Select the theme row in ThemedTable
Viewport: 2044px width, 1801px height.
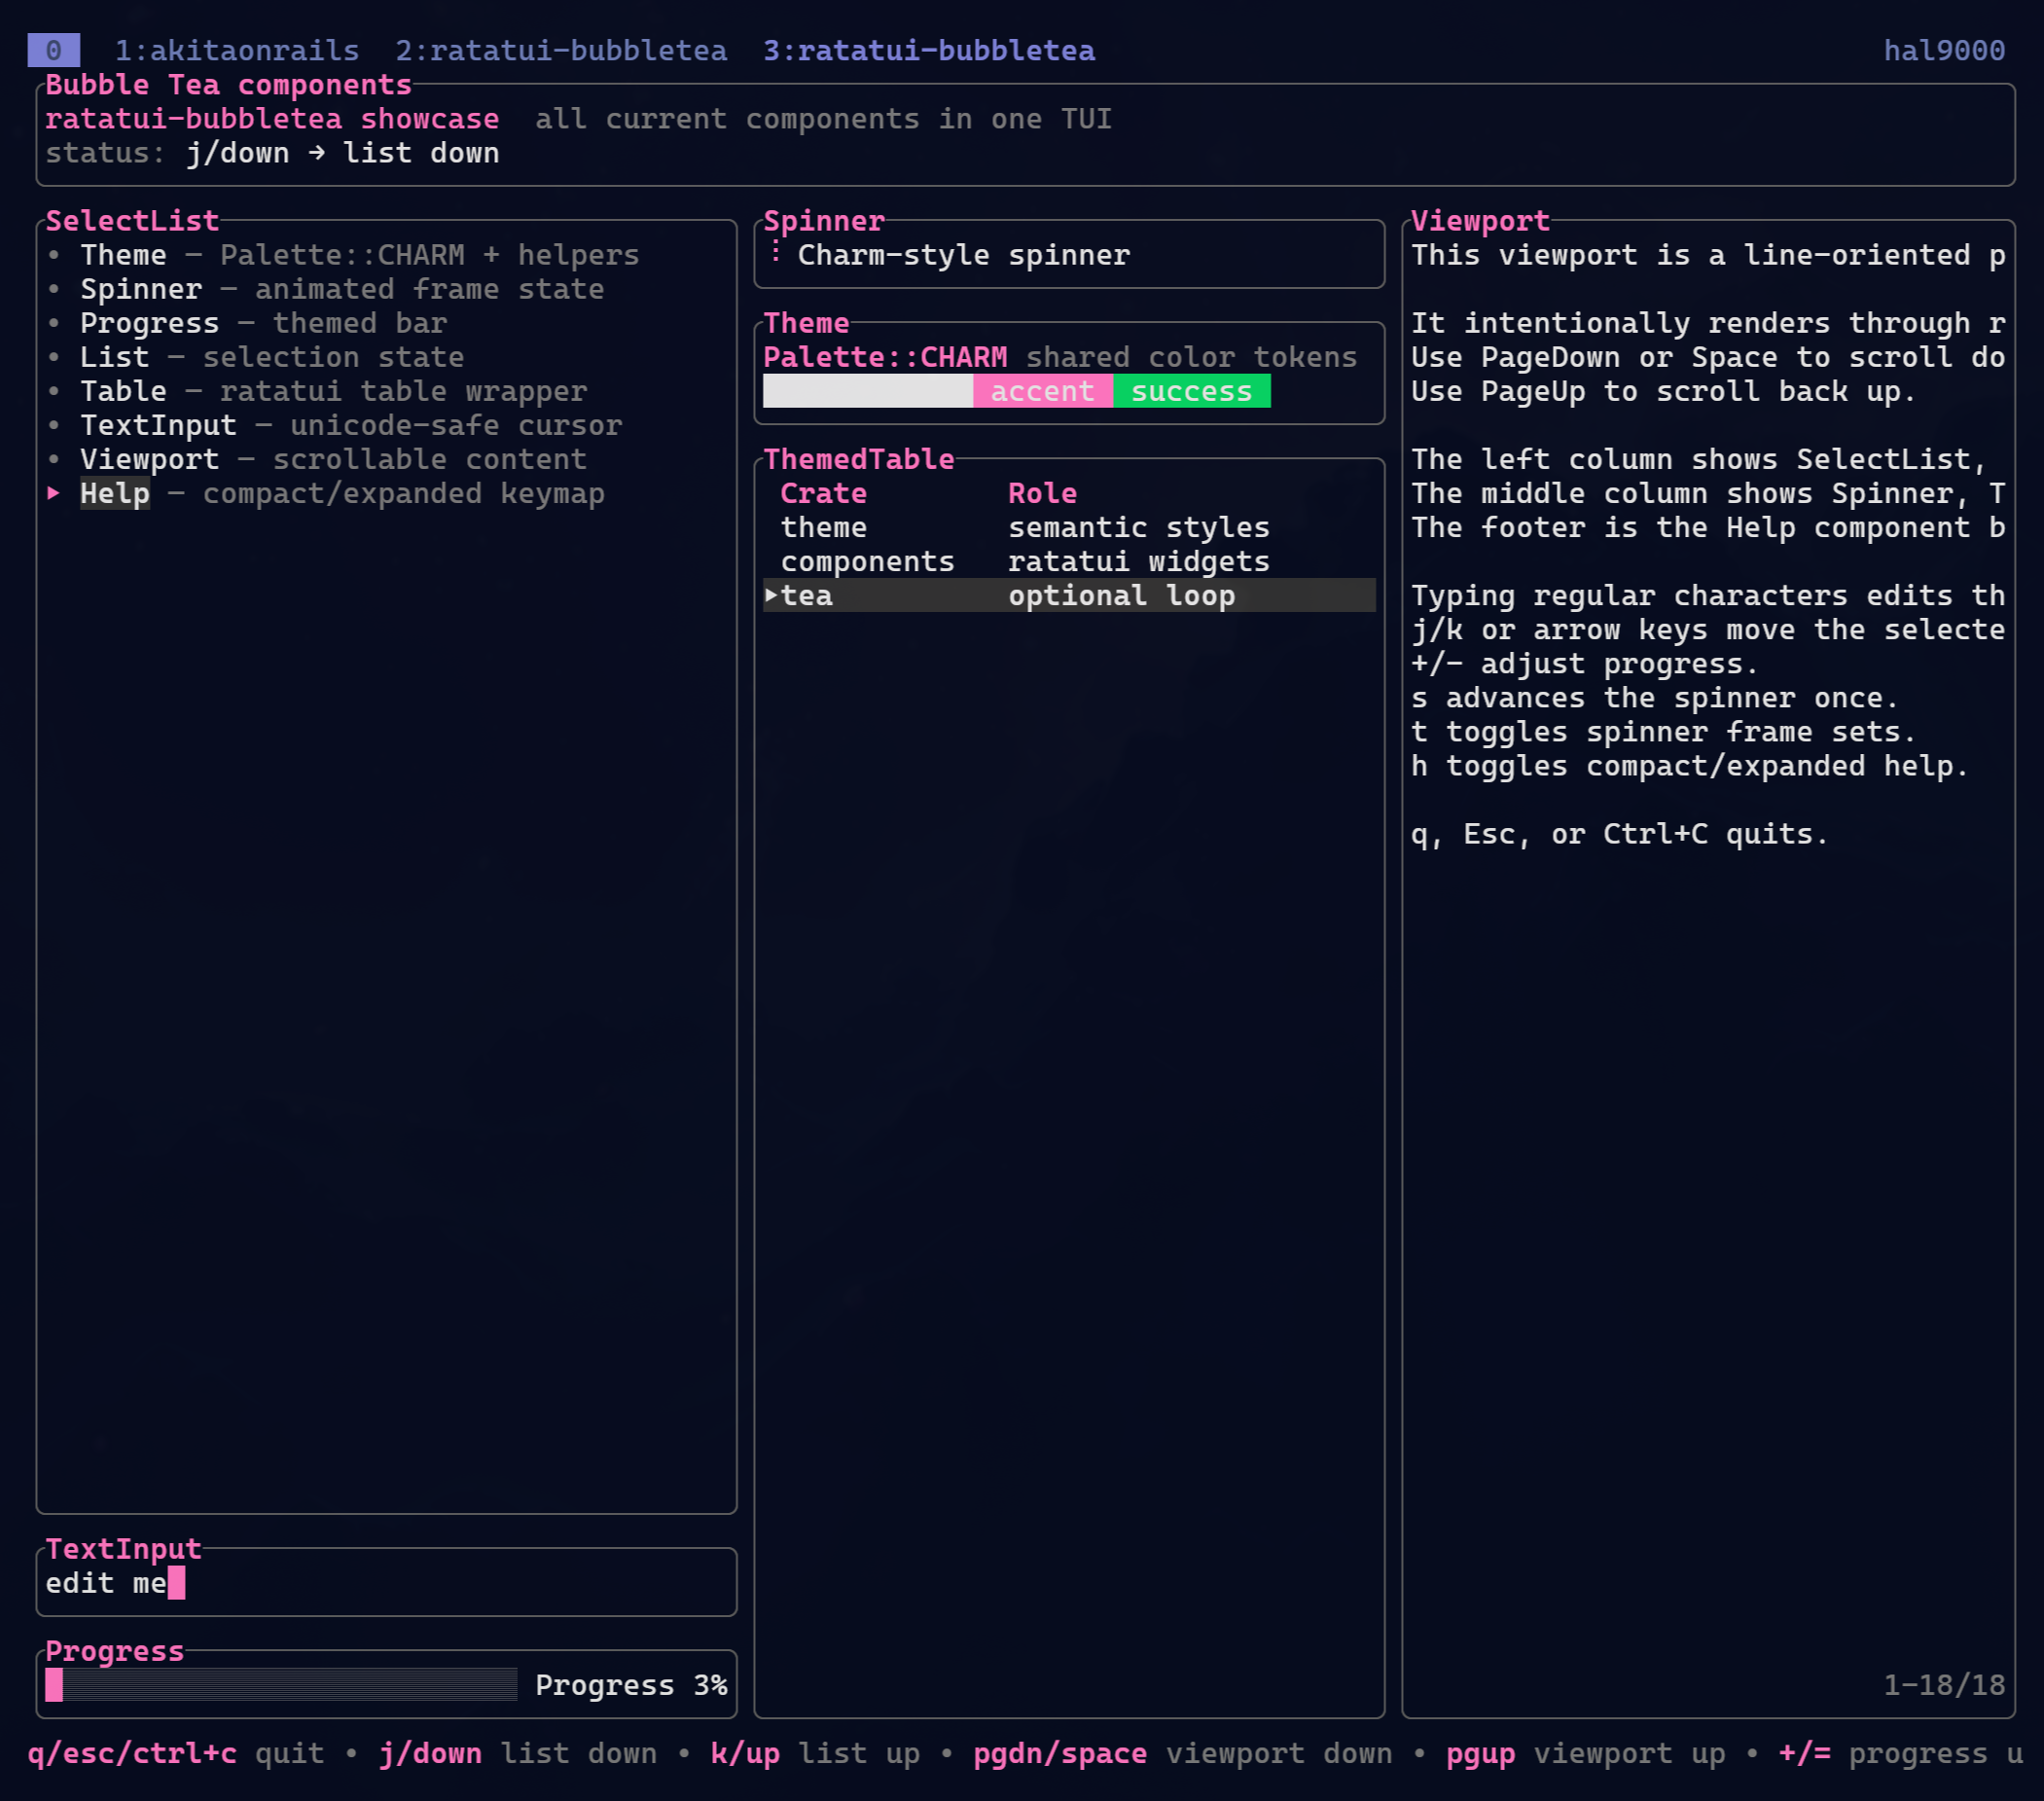point(1069,527)
